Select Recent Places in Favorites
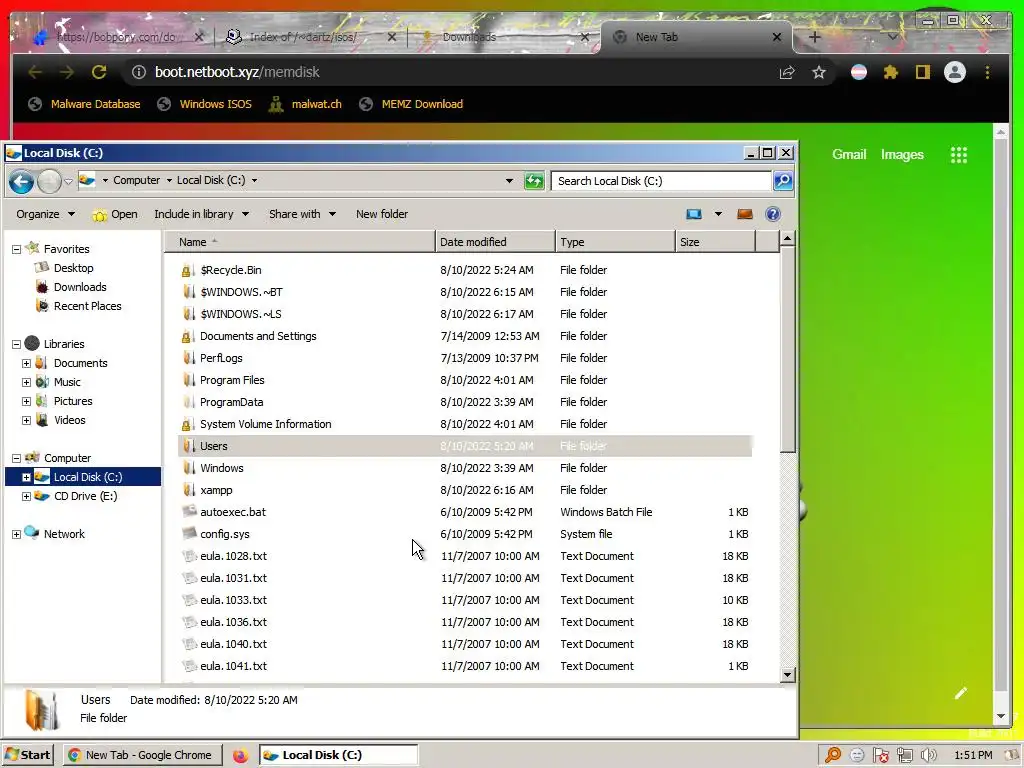Viewport: 1024px width, 768px height. (88, 306)
